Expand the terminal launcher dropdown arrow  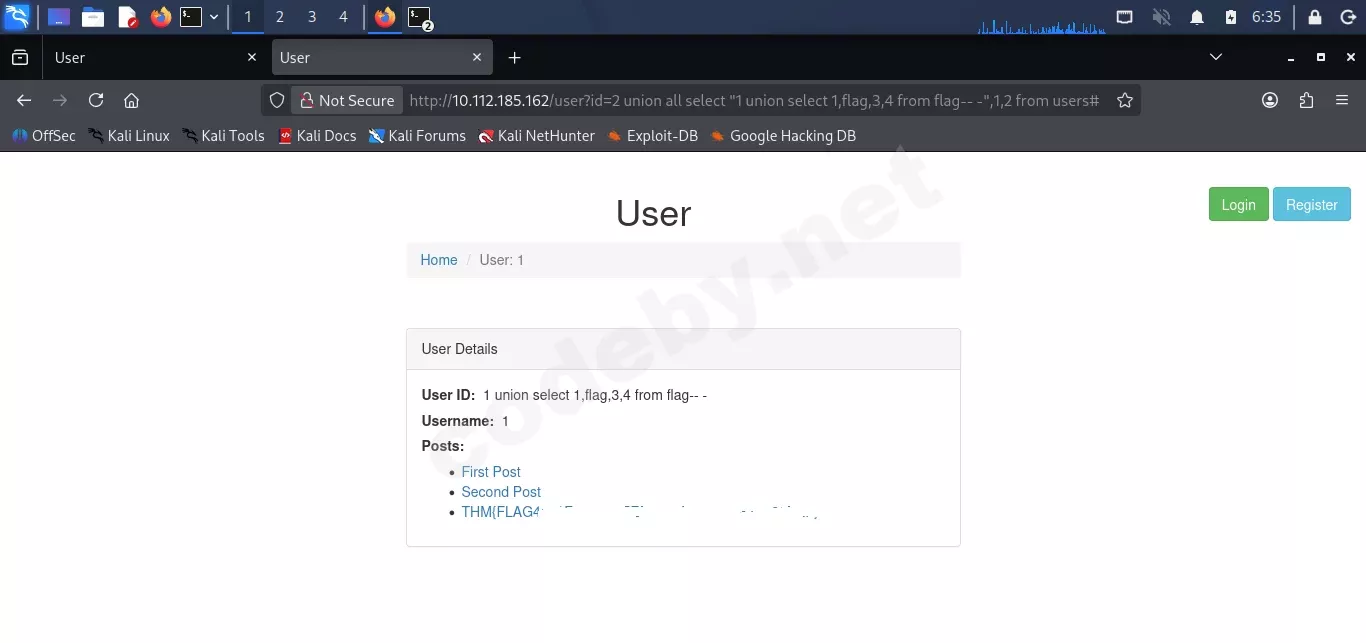(214, 17)
